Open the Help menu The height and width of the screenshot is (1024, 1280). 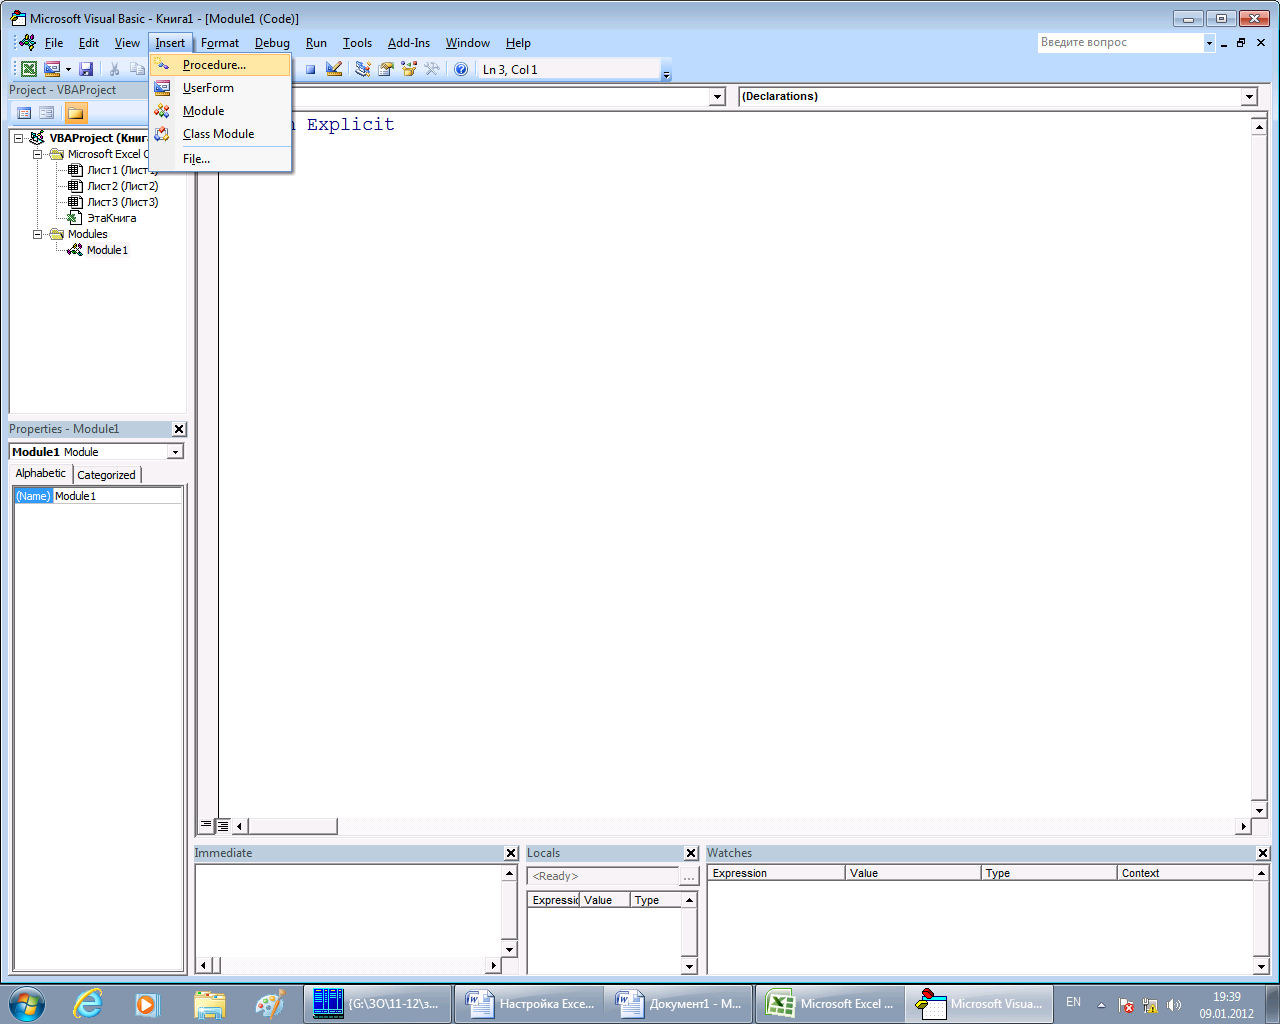click(x=518, y=43)
